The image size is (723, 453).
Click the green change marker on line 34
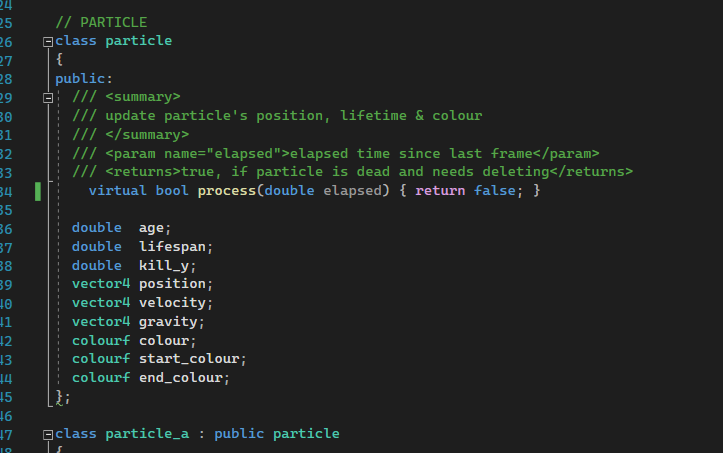[38, 191]
